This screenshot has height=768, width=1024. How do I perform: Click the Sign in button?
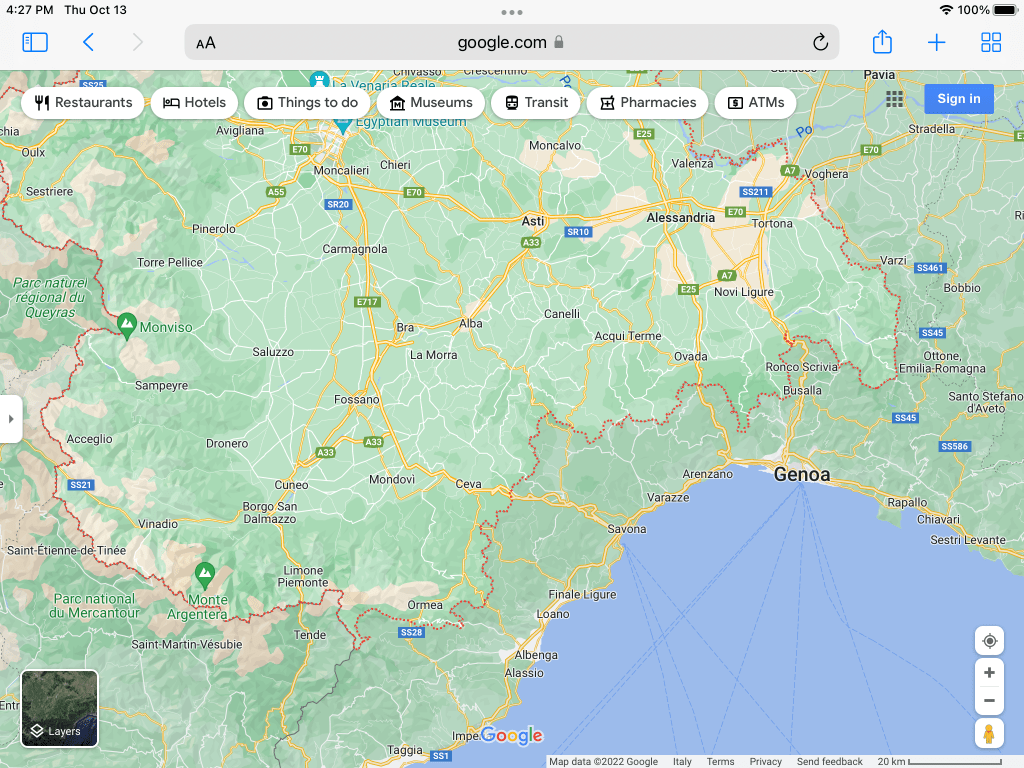coord(958,98)
